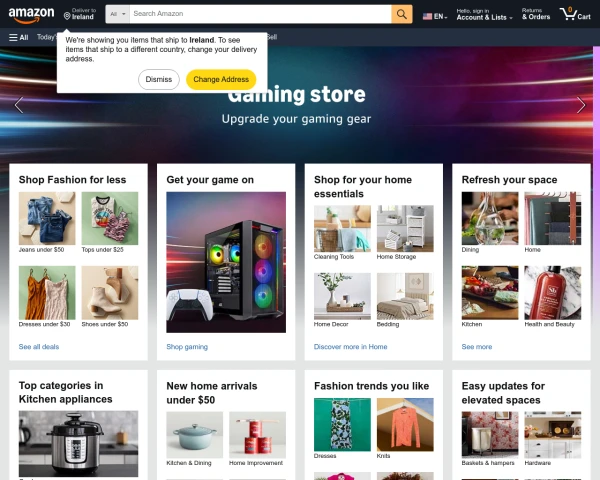The height and width of the screenshot is (480, 600).
Task: Click the orange search magnifier button
Action: (401, 14)
